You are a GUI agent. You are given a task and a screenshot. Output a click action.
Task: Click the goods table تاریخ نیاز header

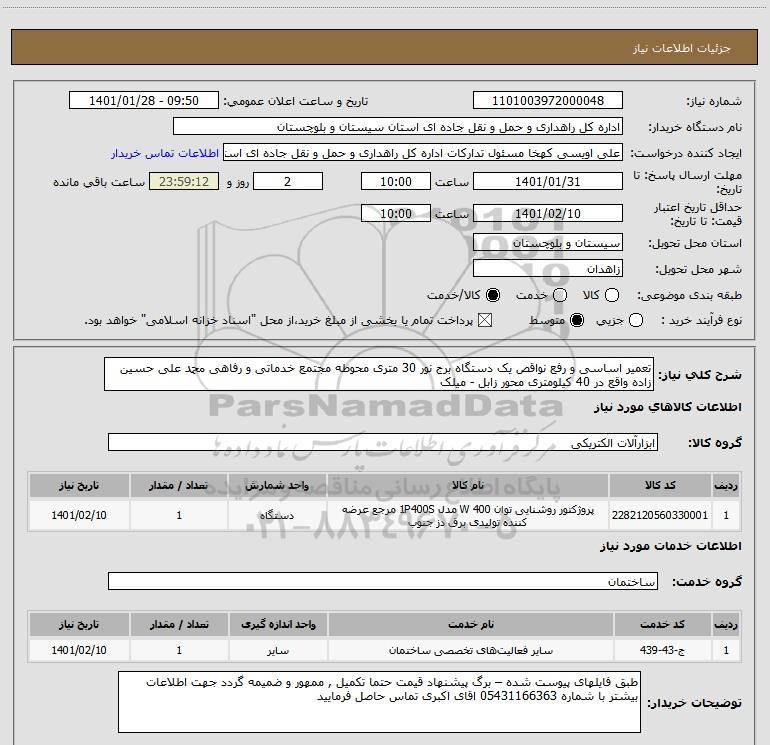click(79, 485)
